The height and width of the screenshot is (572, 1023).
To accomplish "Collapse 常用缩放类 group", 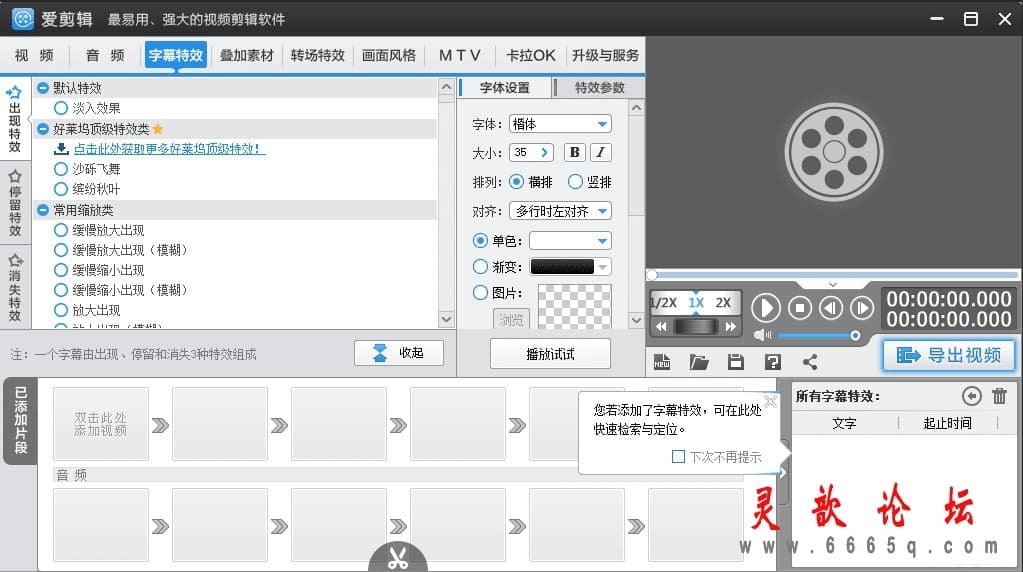I will pos(43,209).
